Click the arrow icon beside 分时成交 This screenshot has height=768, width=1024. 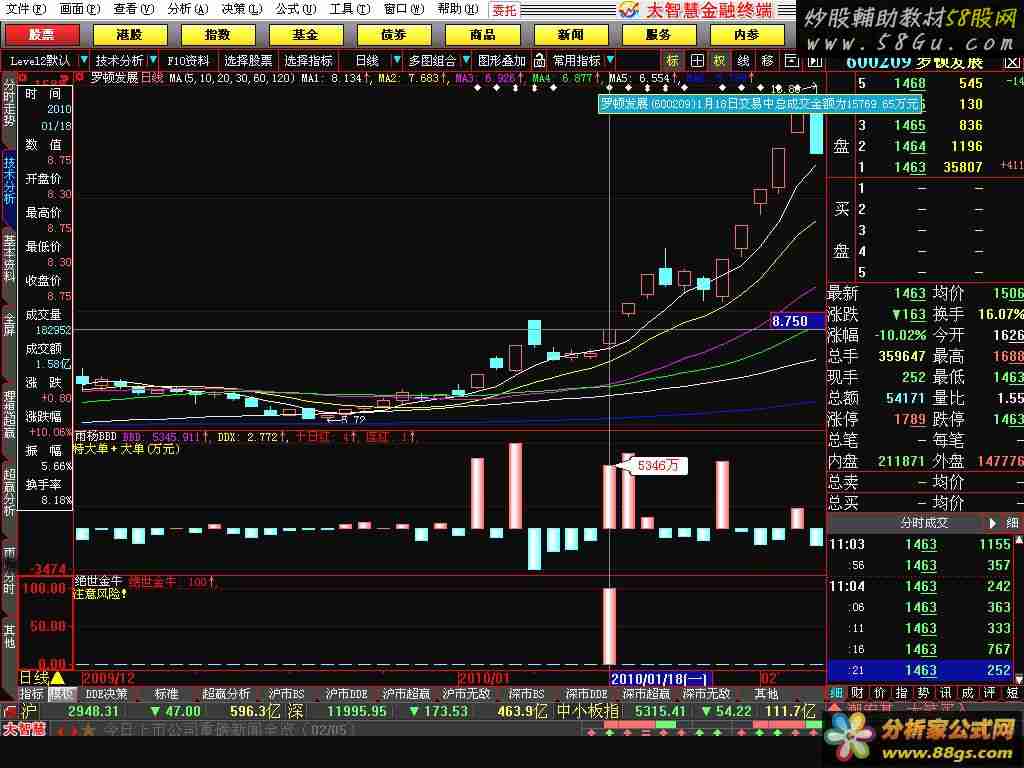point(993,523)
